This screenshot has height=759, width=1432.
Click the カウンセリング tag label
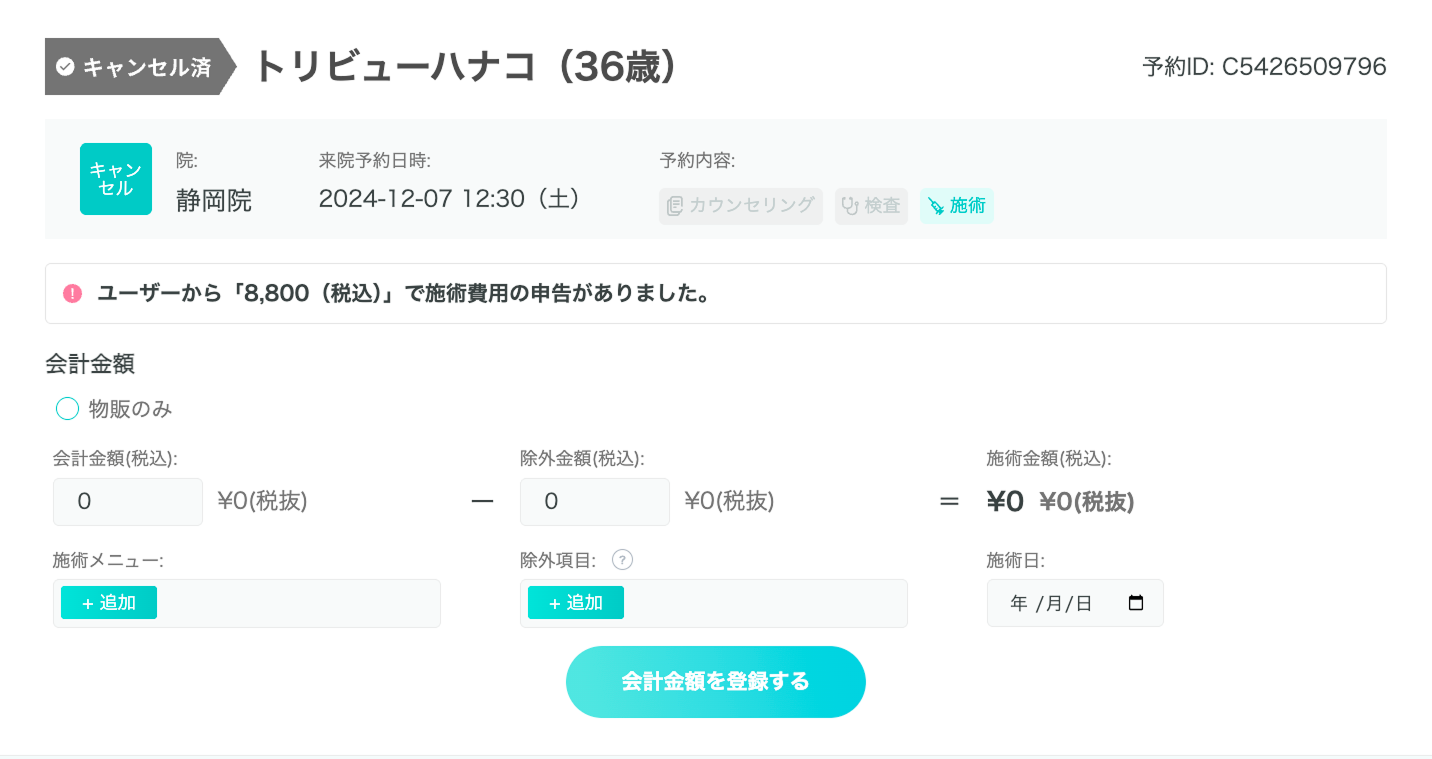coord(752,206)
